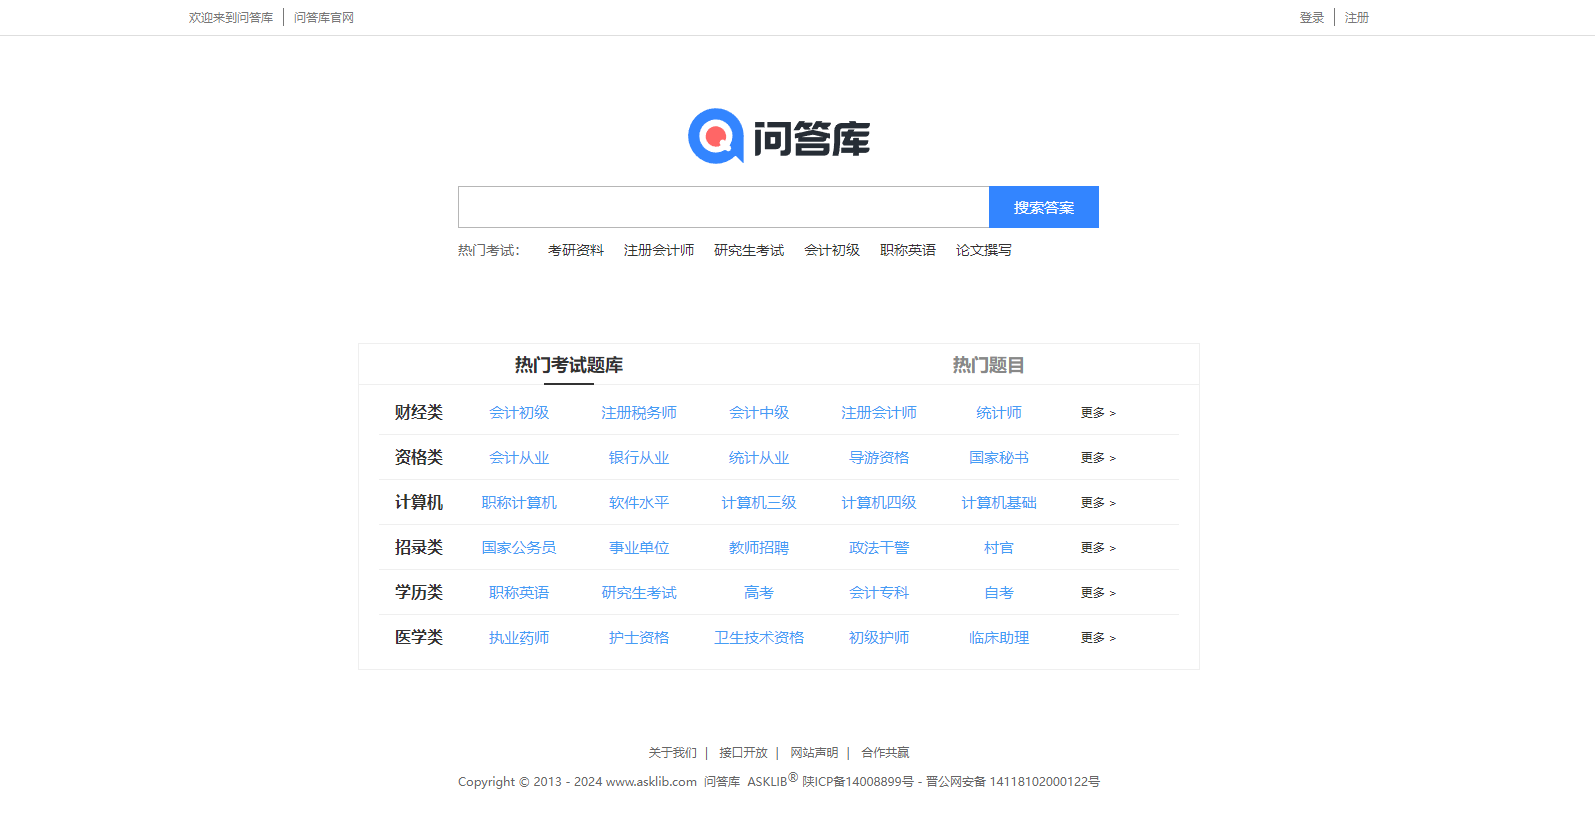Open the 注册税务师 link
This screenshot has width=1595, height=836.
coord(639,413)
